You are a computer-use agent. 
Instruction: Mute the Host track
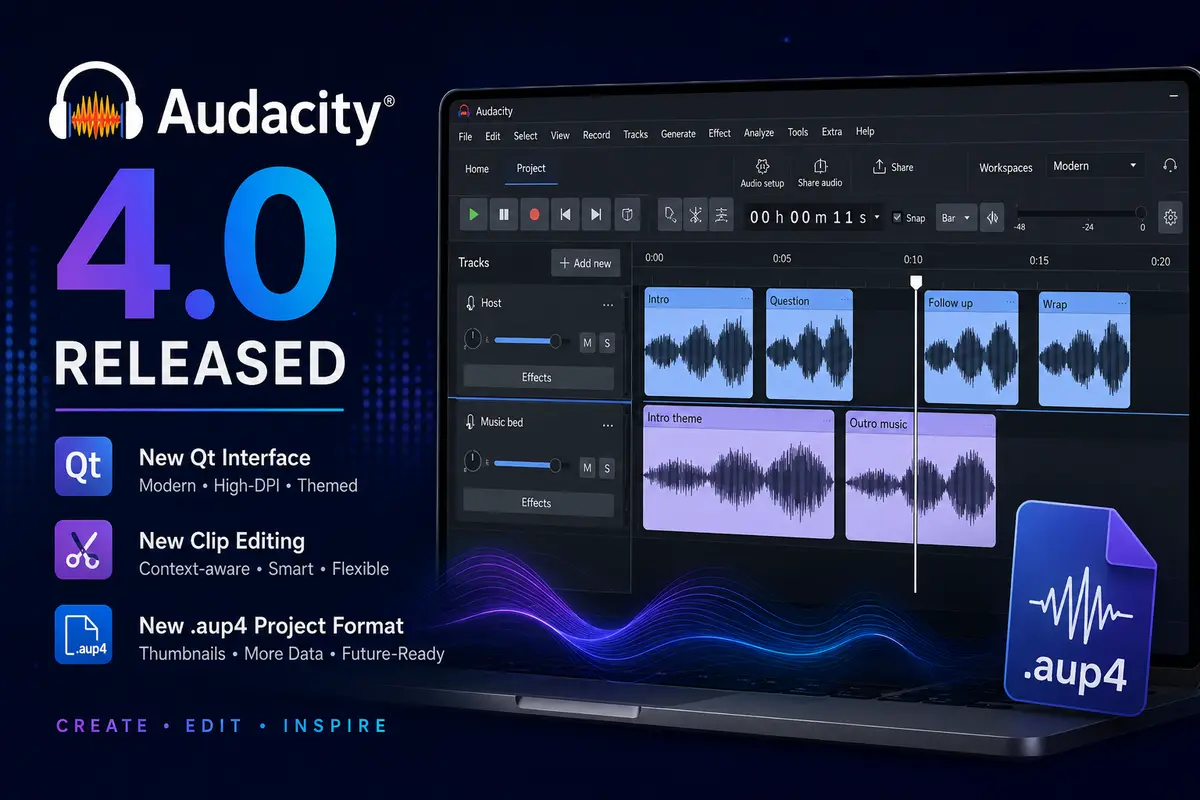[587, 343]
